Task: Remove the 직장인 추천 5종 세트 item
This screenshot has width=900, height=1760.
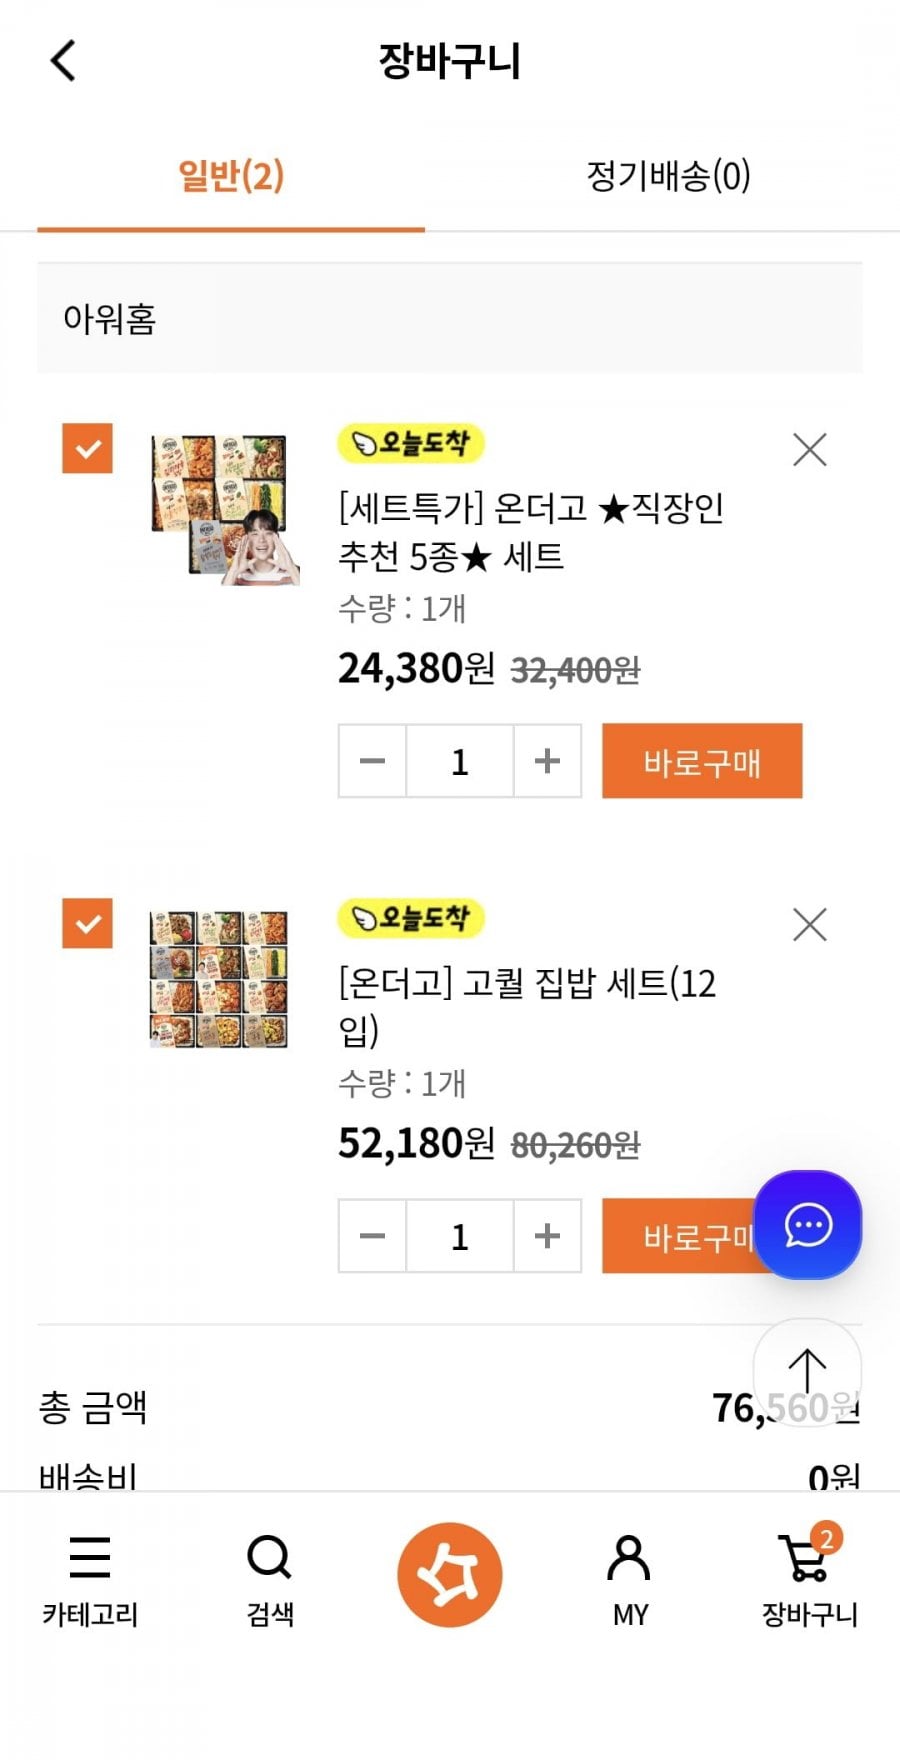Action: (x=809, y=450)
